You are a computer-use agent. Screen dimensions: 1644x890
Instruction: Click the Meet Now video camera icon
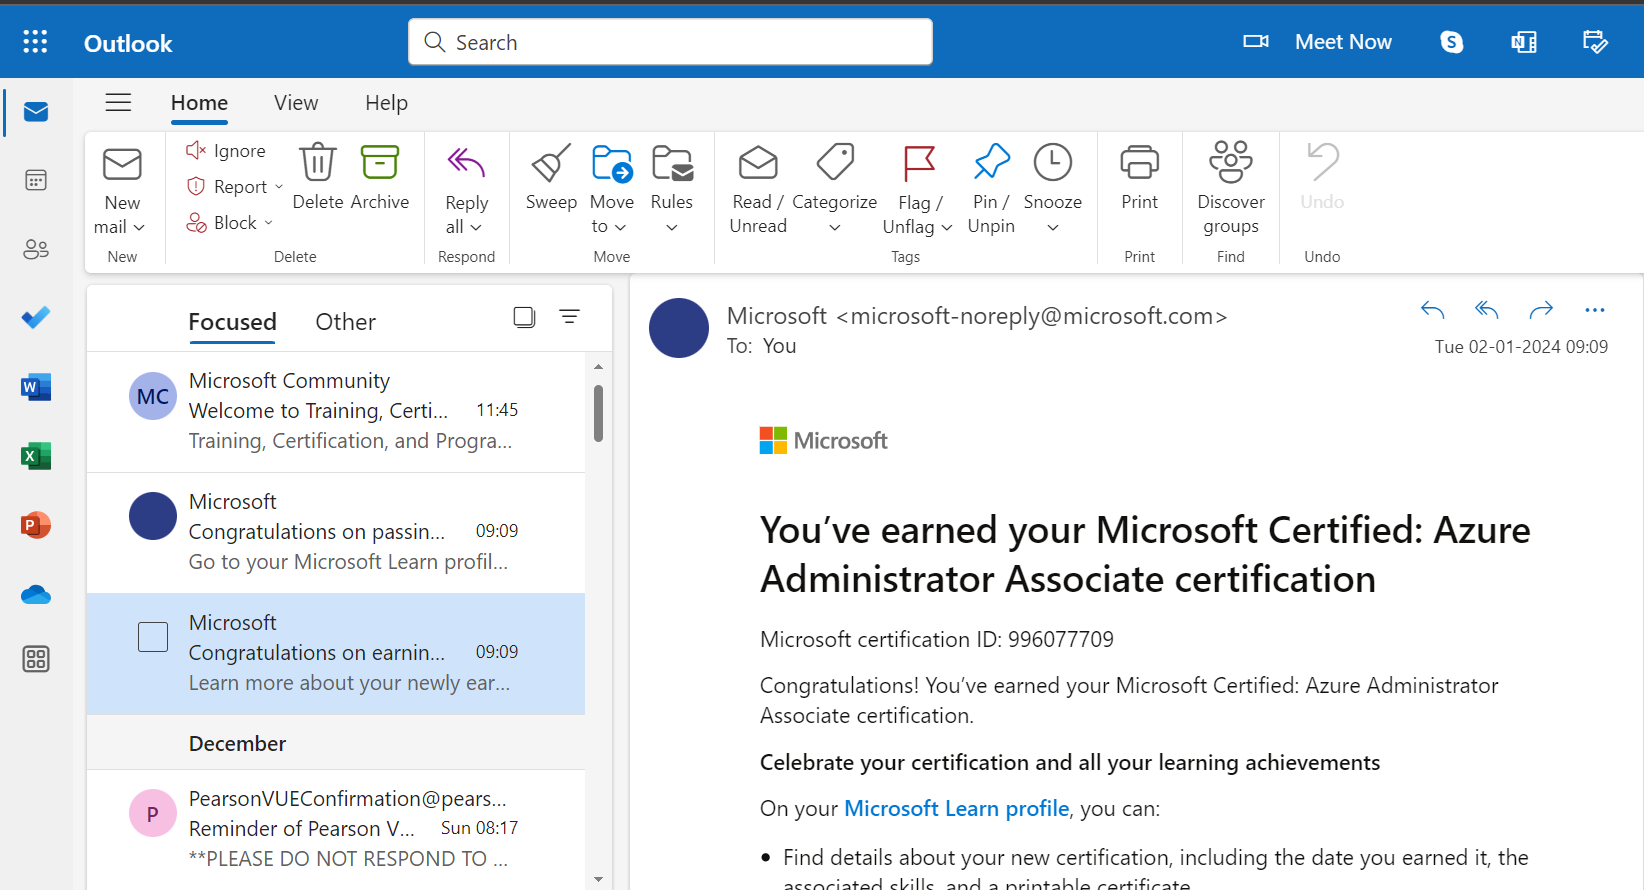[1256, 42]
